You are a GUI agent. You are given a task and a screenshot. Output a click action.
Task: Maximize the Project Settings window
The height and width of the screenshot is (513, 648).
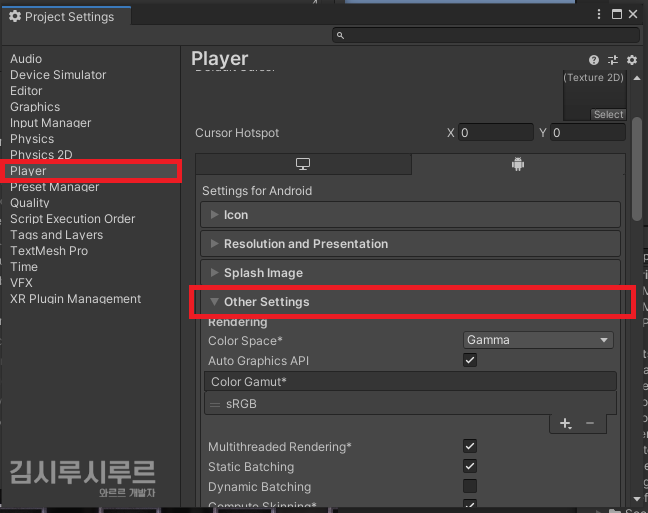617,14
